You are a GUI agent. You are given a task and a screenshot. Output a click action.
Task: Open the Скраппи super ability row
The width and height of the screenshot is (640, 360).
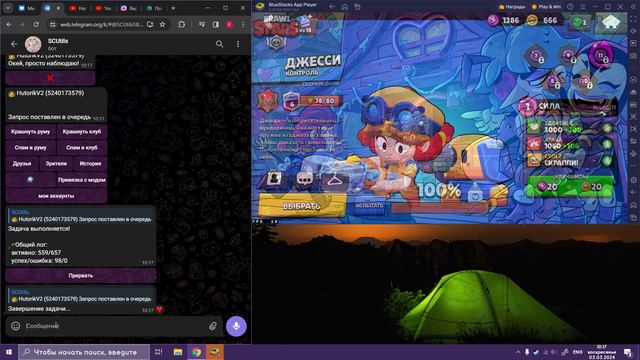coord(570,160)
